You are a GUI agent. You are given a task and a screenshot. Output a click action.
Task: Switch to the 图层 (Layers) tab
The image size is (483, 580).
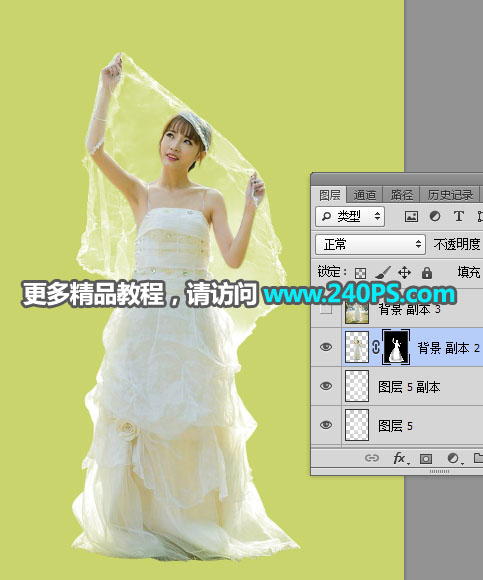(329, 195)
